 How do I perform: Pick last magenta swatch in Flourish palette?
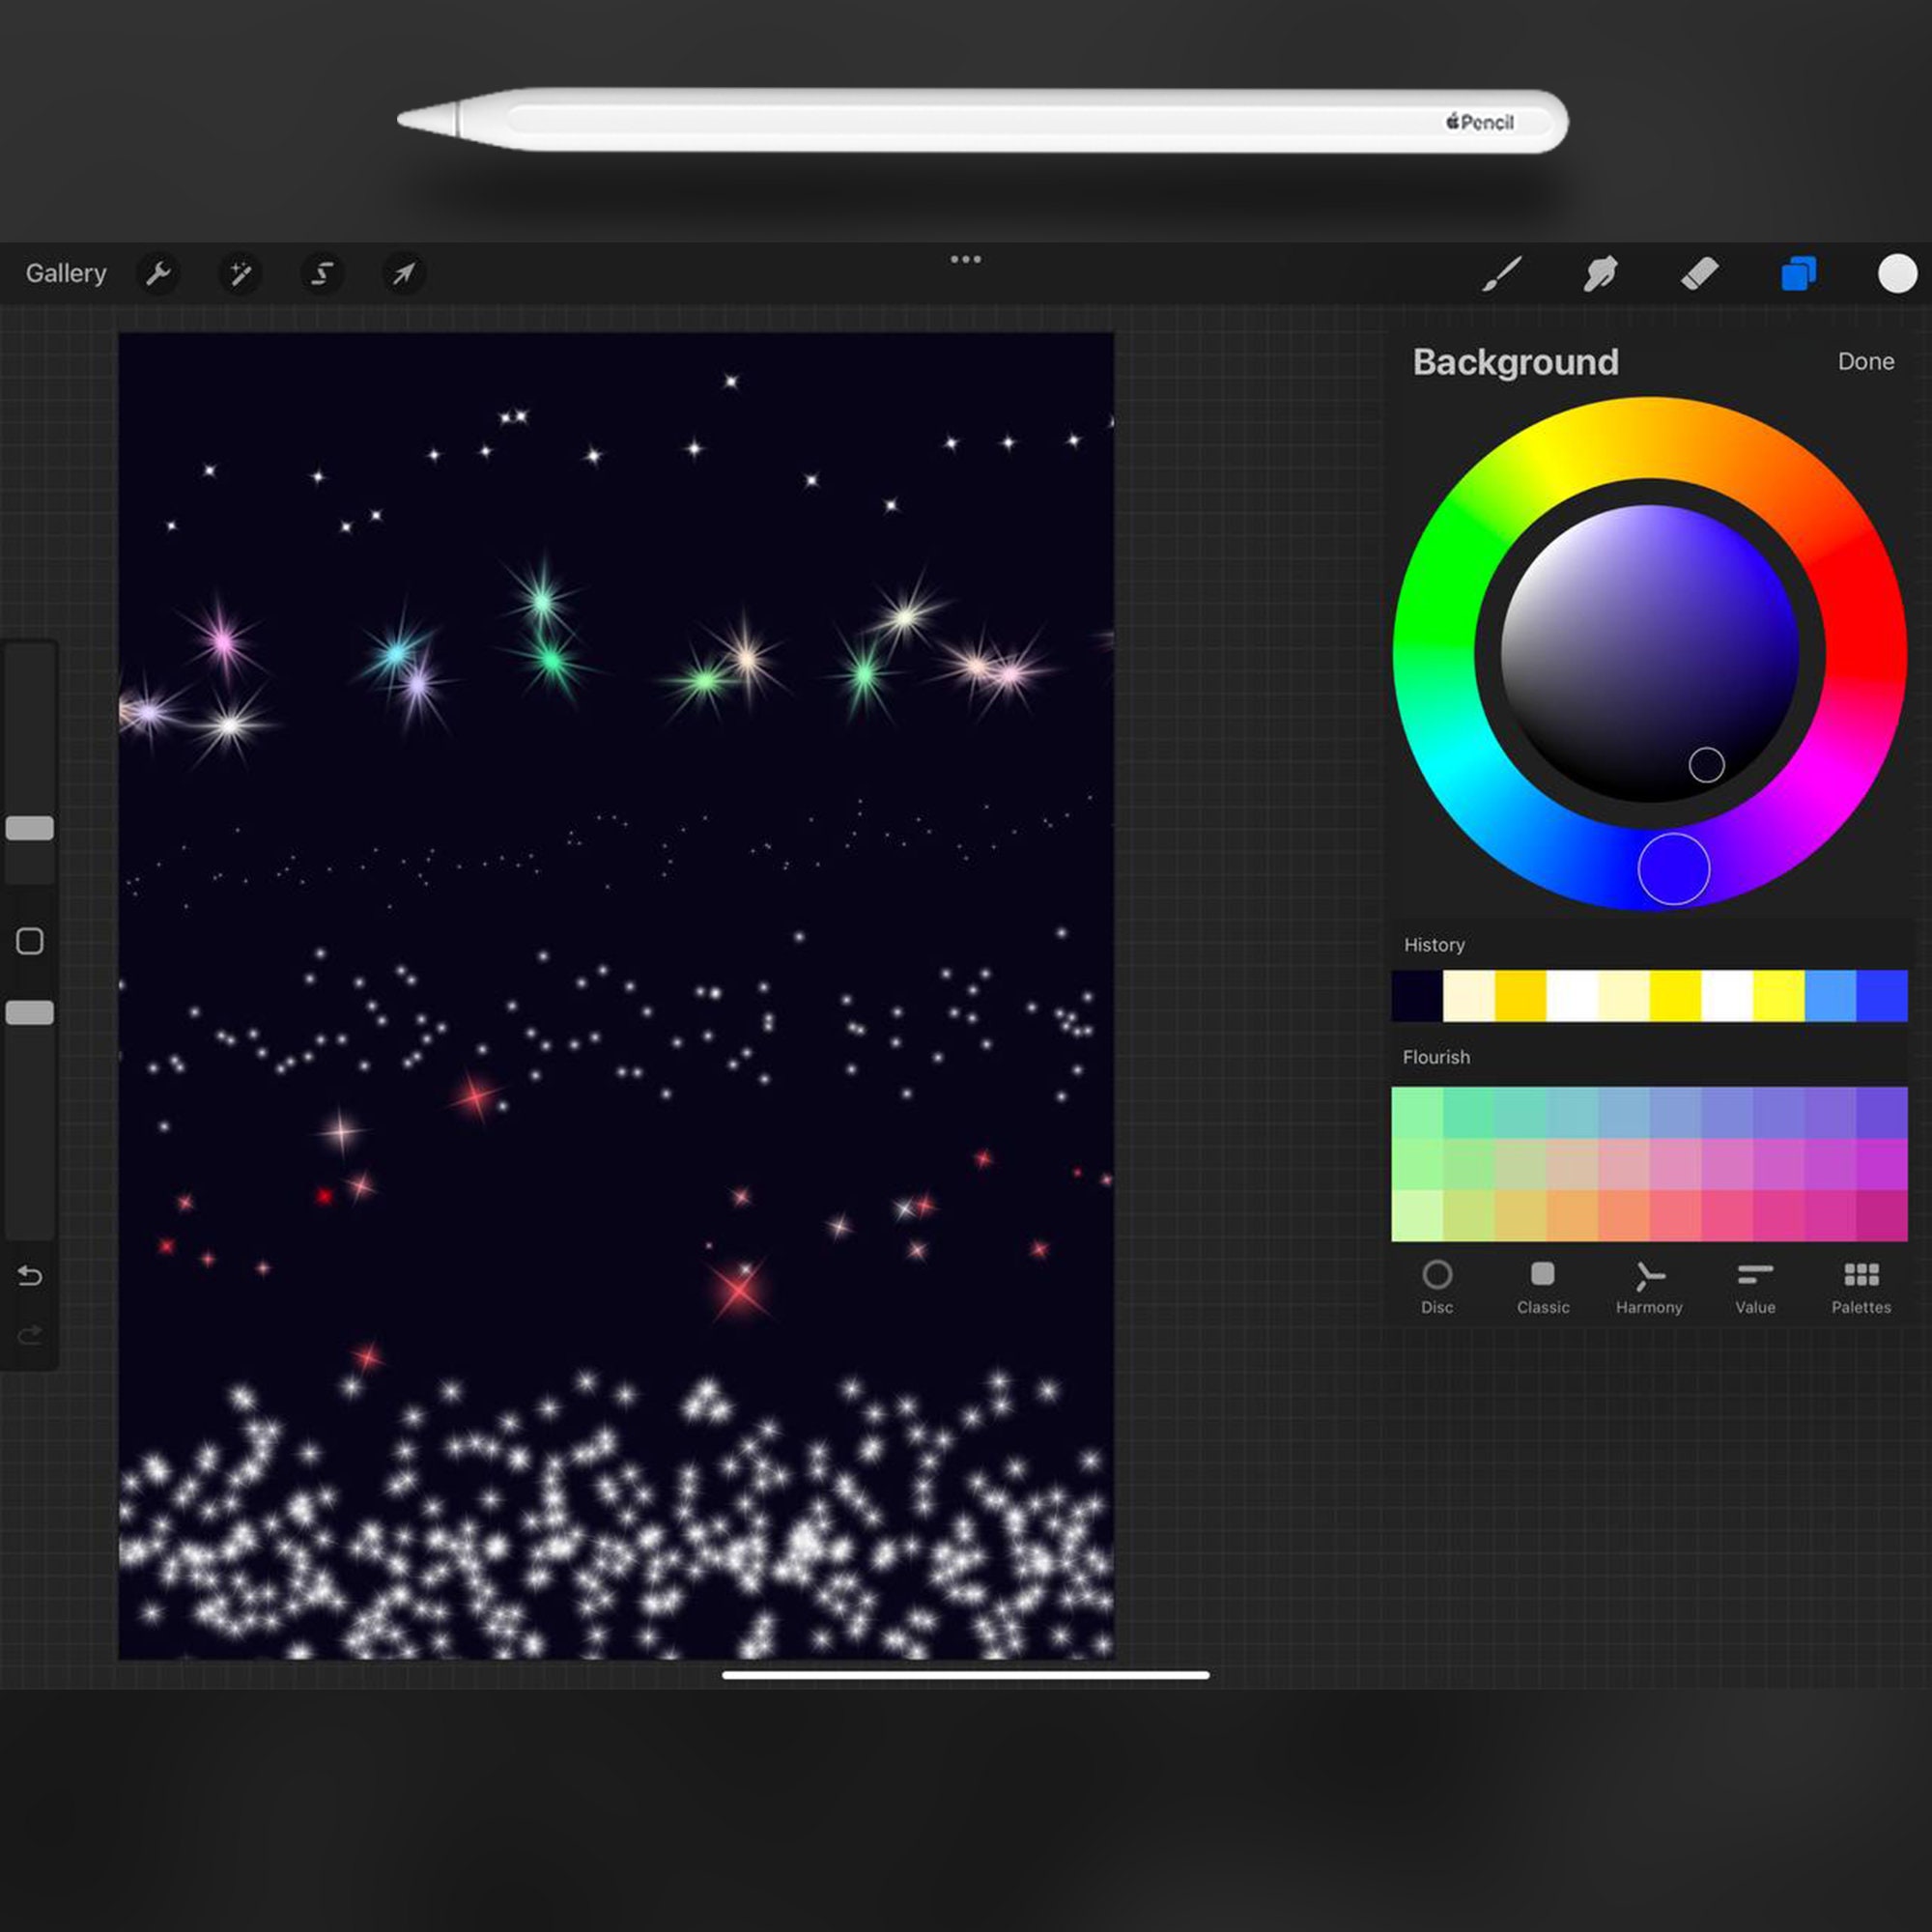(x=1882, y=1215)
